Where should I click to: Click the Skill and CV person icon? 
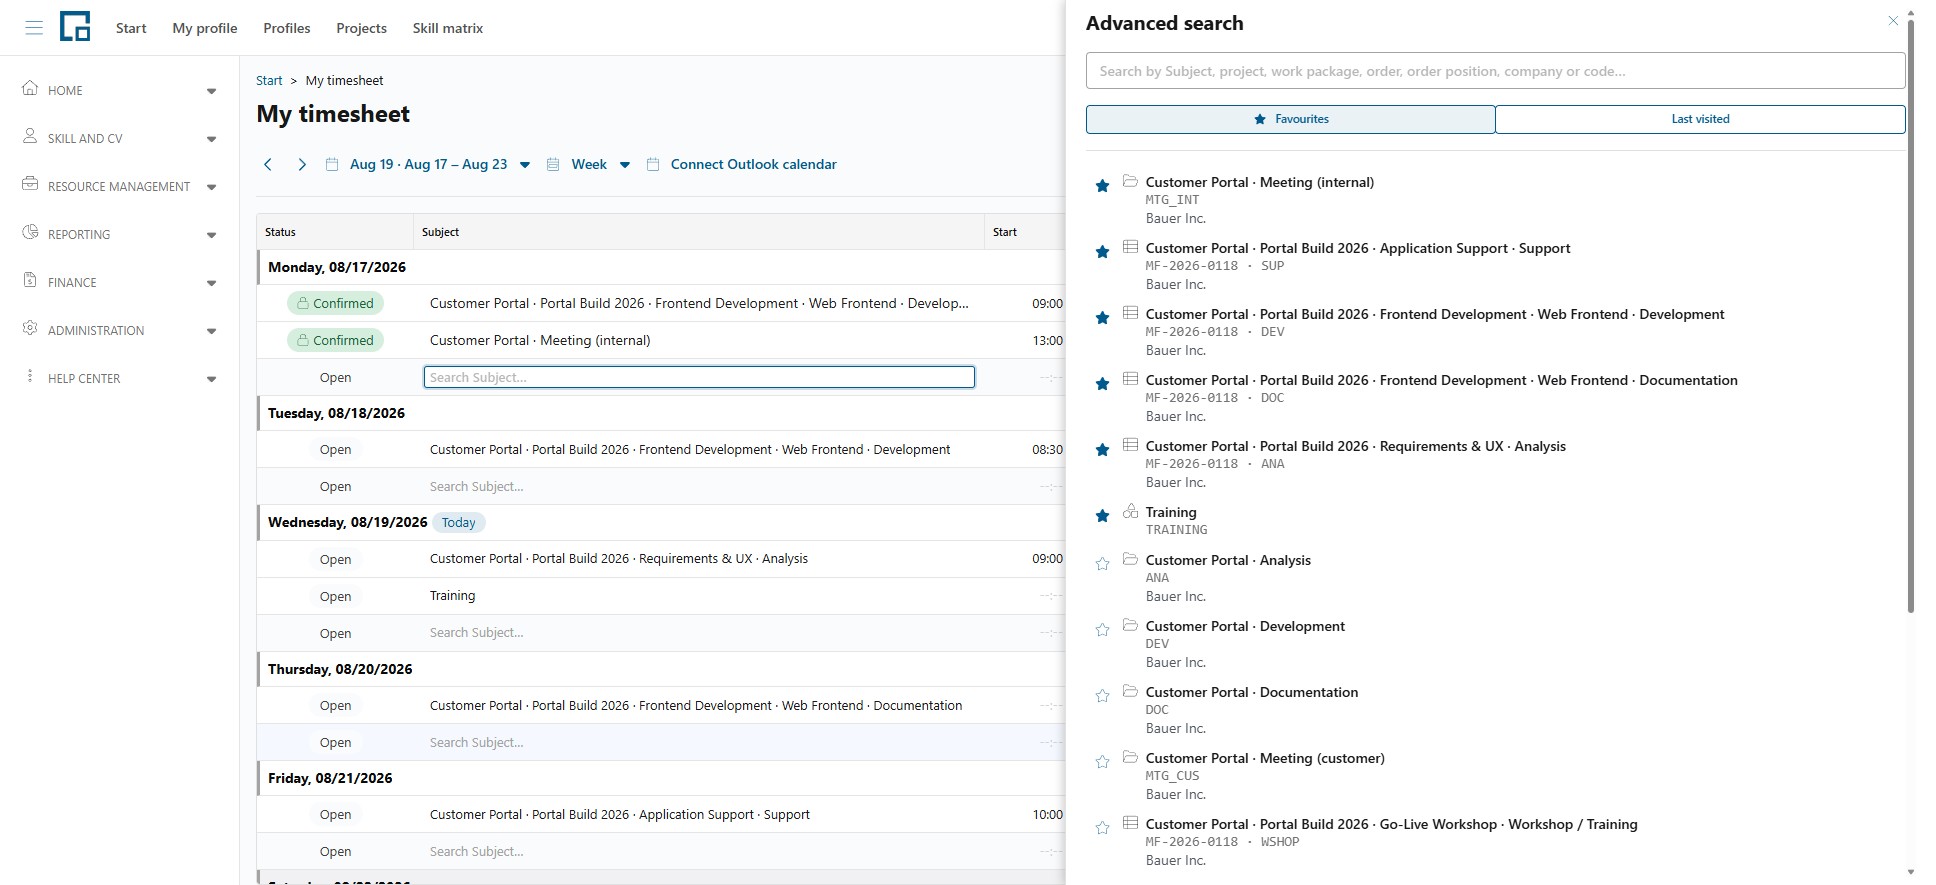point(30,136)
